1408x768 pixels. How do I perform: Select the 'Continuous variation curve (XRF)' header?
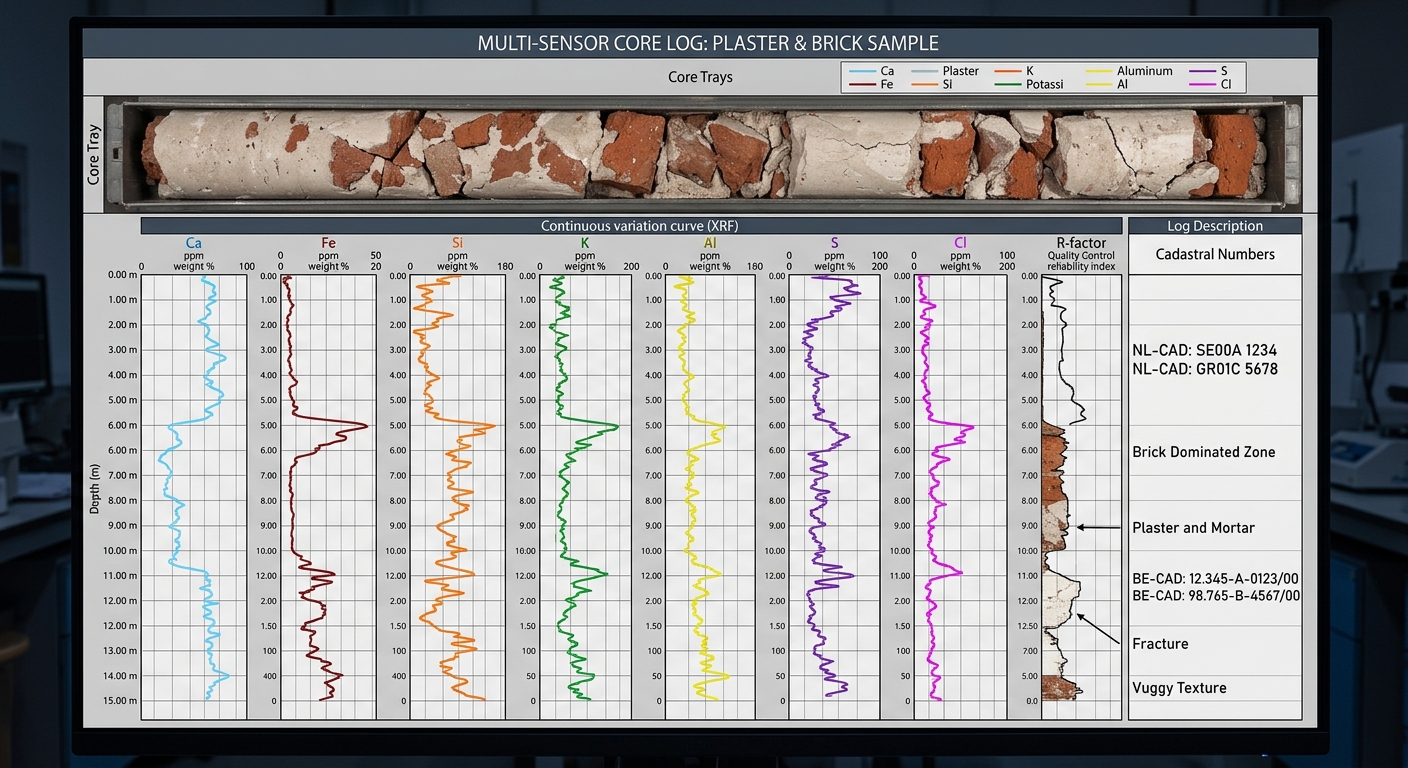click(631, 226)
